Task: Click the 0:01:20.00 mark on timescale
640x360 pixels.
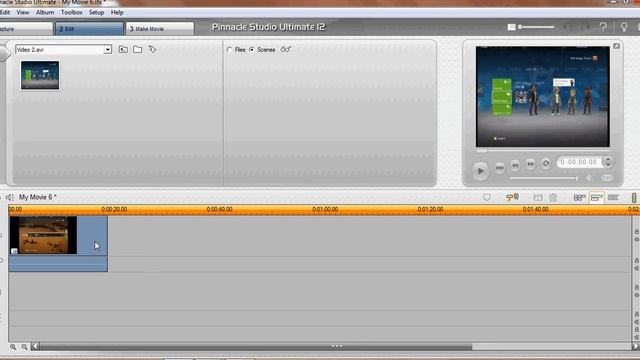Action: point(430,209)
